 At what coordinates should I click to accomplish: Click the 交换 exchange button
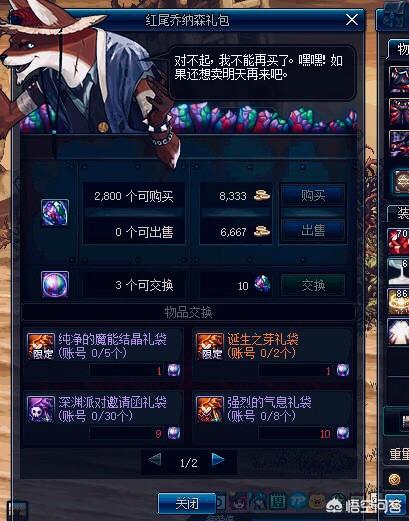[313, 285]
